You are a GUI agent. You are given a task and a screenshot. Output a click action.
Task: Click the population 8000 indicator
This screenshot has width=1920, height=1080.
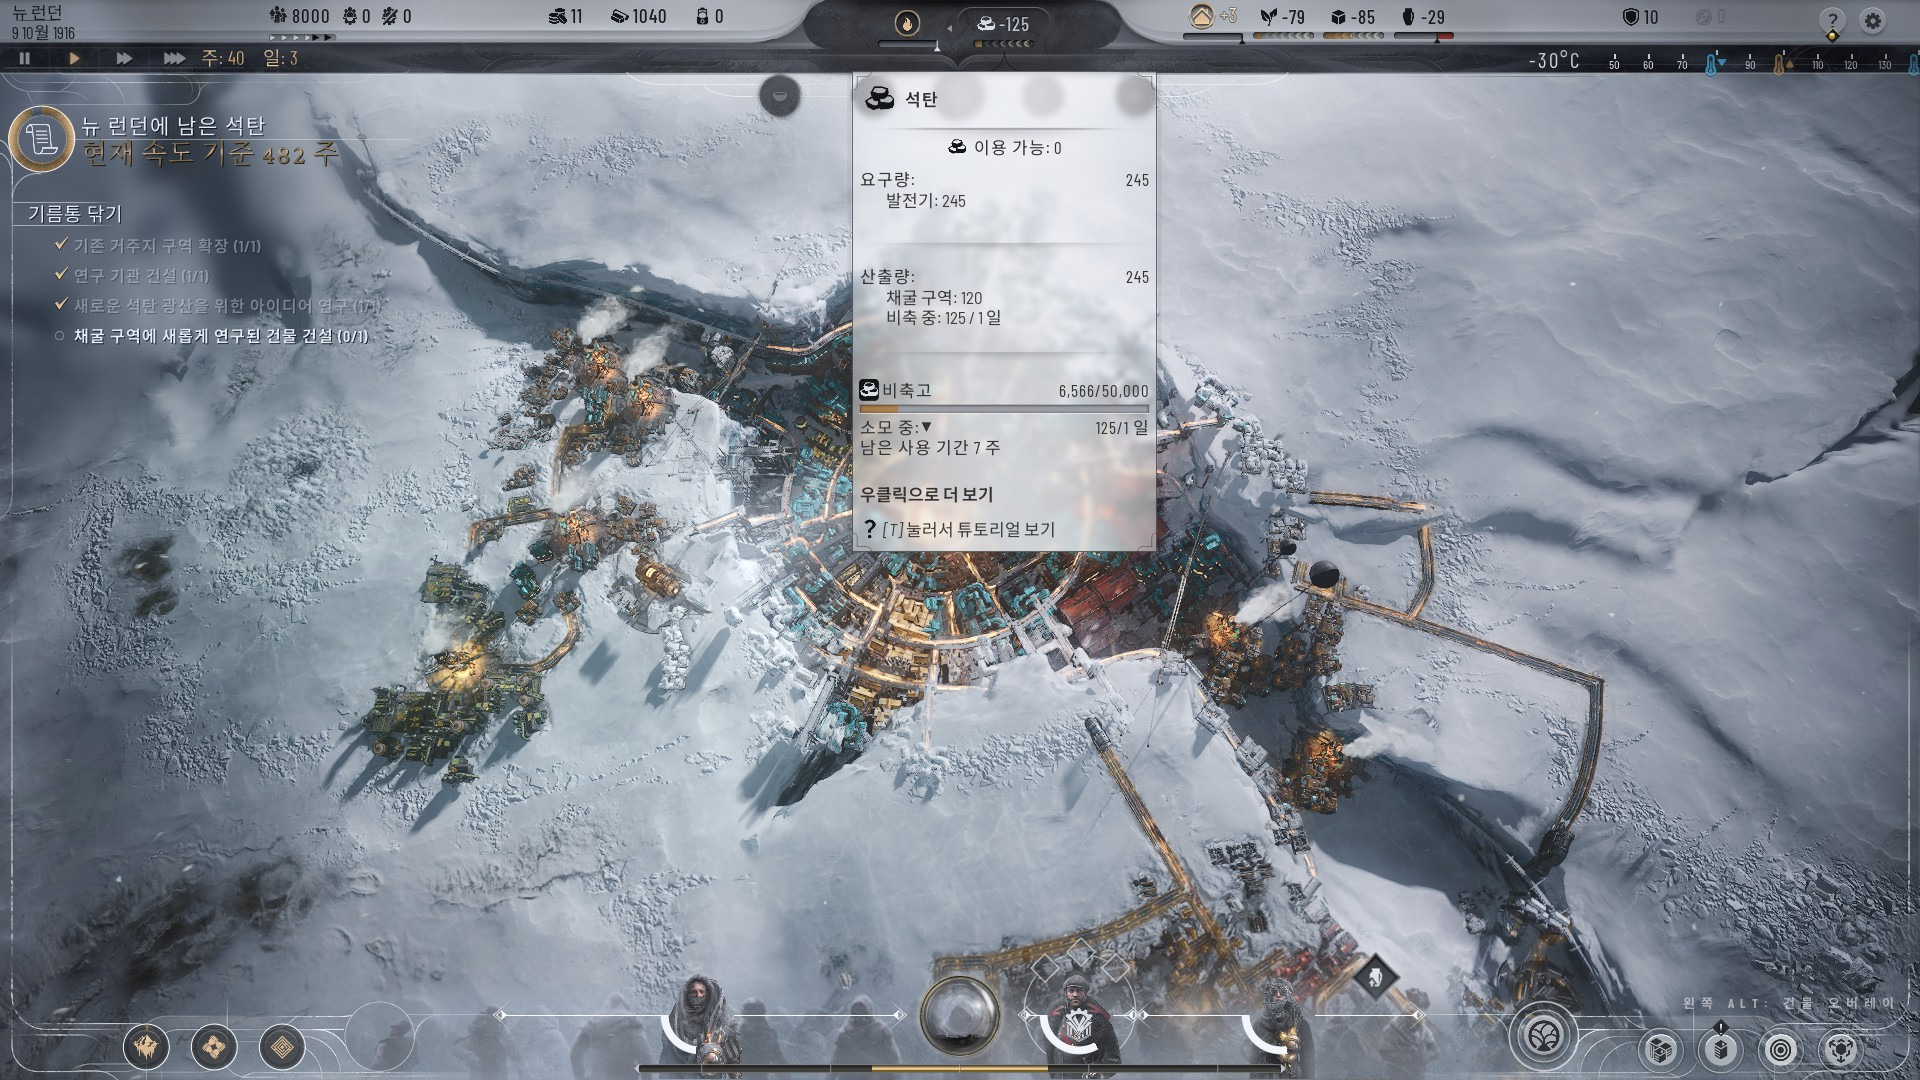click(x=300, y=16)
